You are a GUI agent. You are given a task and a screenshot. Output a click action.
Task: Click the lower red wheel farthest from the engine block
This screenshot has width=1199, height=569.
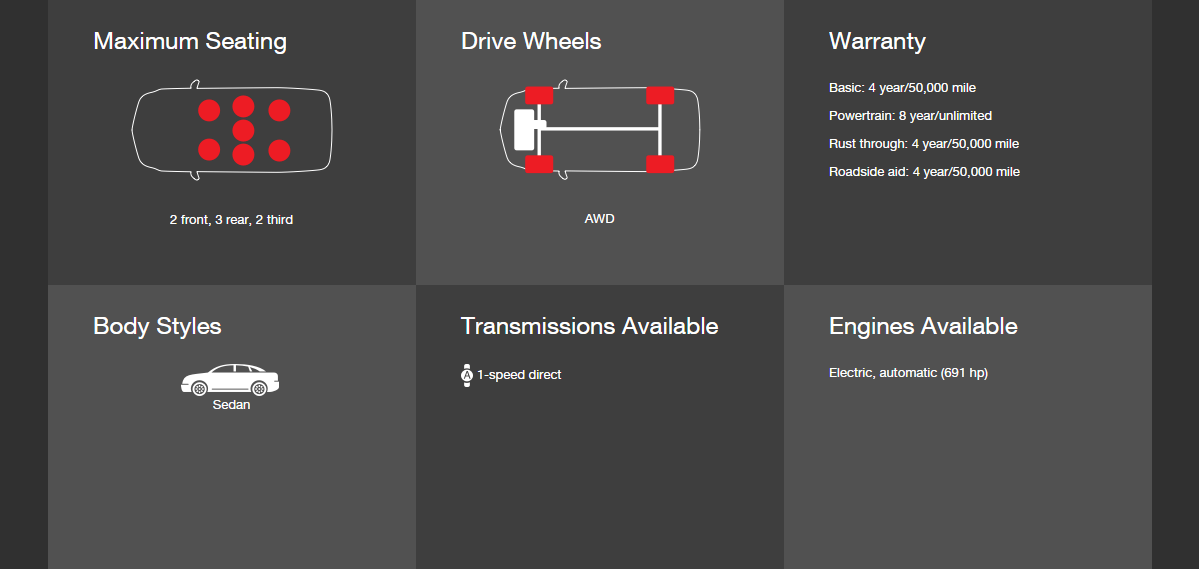pyautogui.click(x=660, y=164)
